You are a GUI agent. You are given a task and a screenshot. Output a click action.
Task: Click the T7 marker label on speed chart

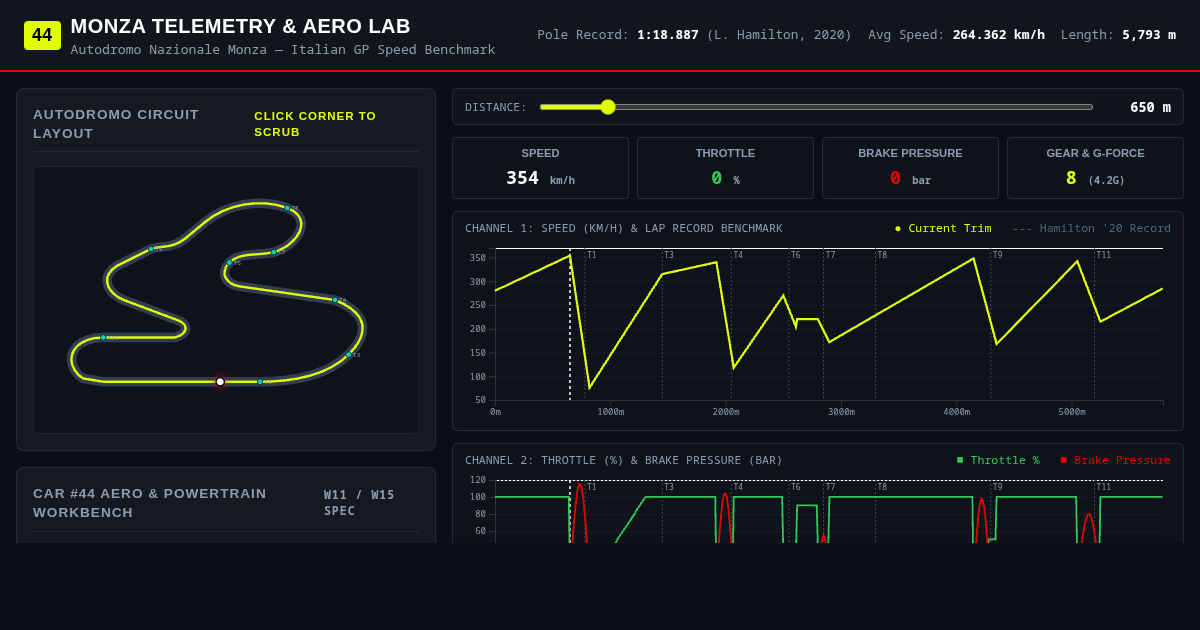pyautogui.click(x=830, y=255)
